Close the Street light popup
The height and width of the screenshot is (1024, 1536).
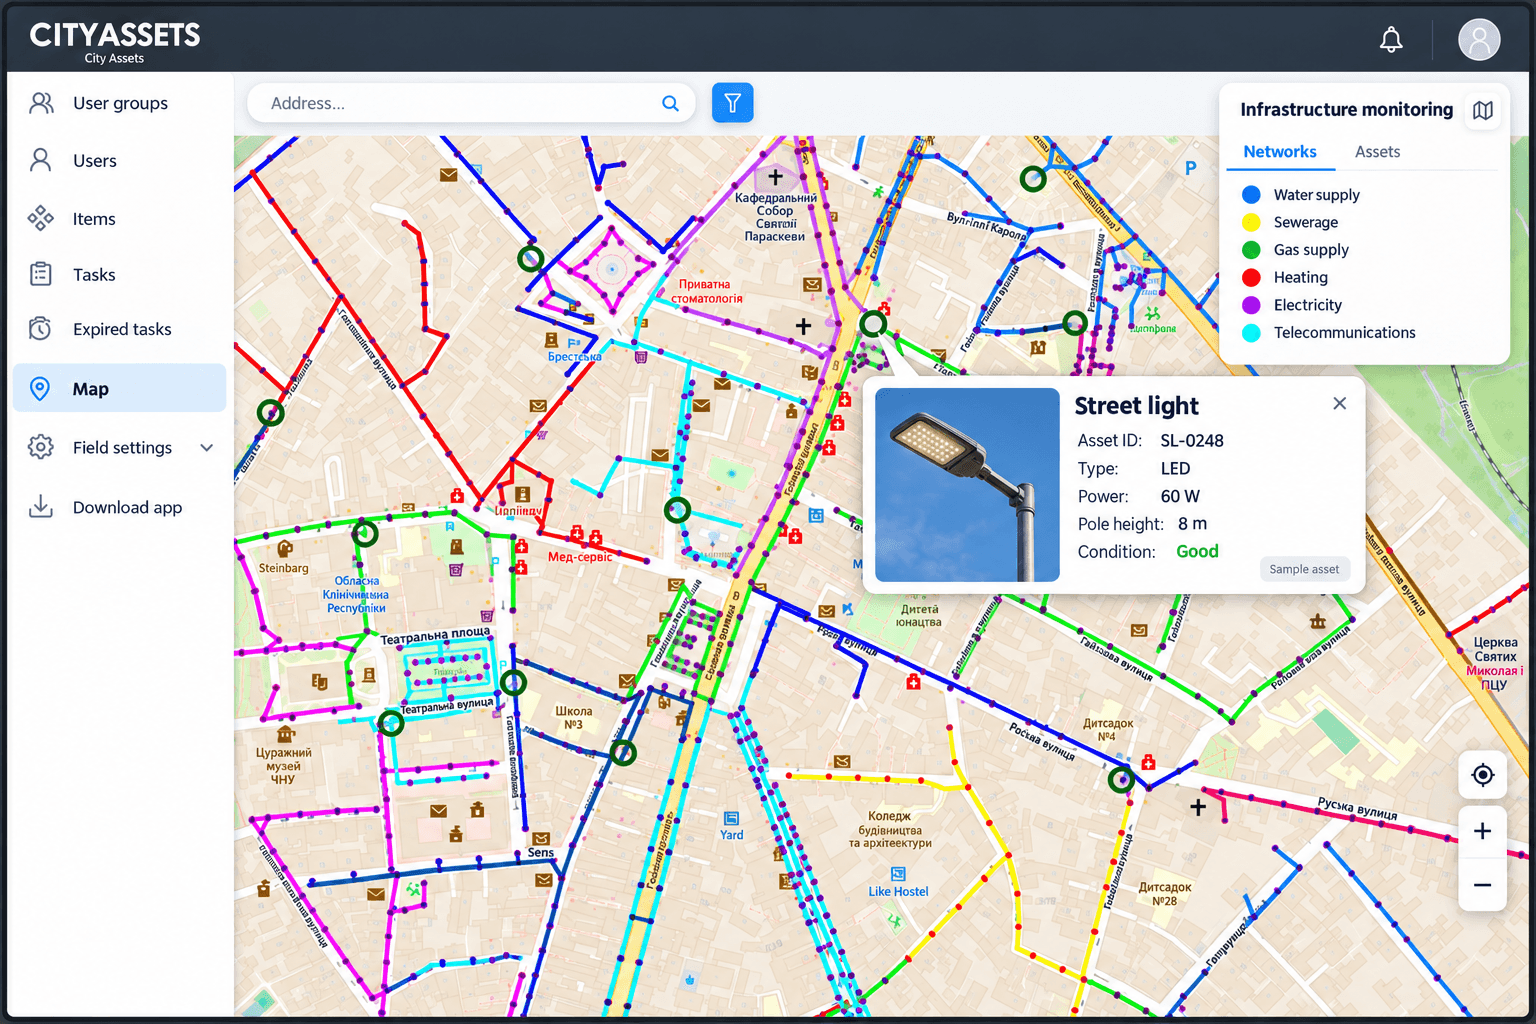(1340, 403)
